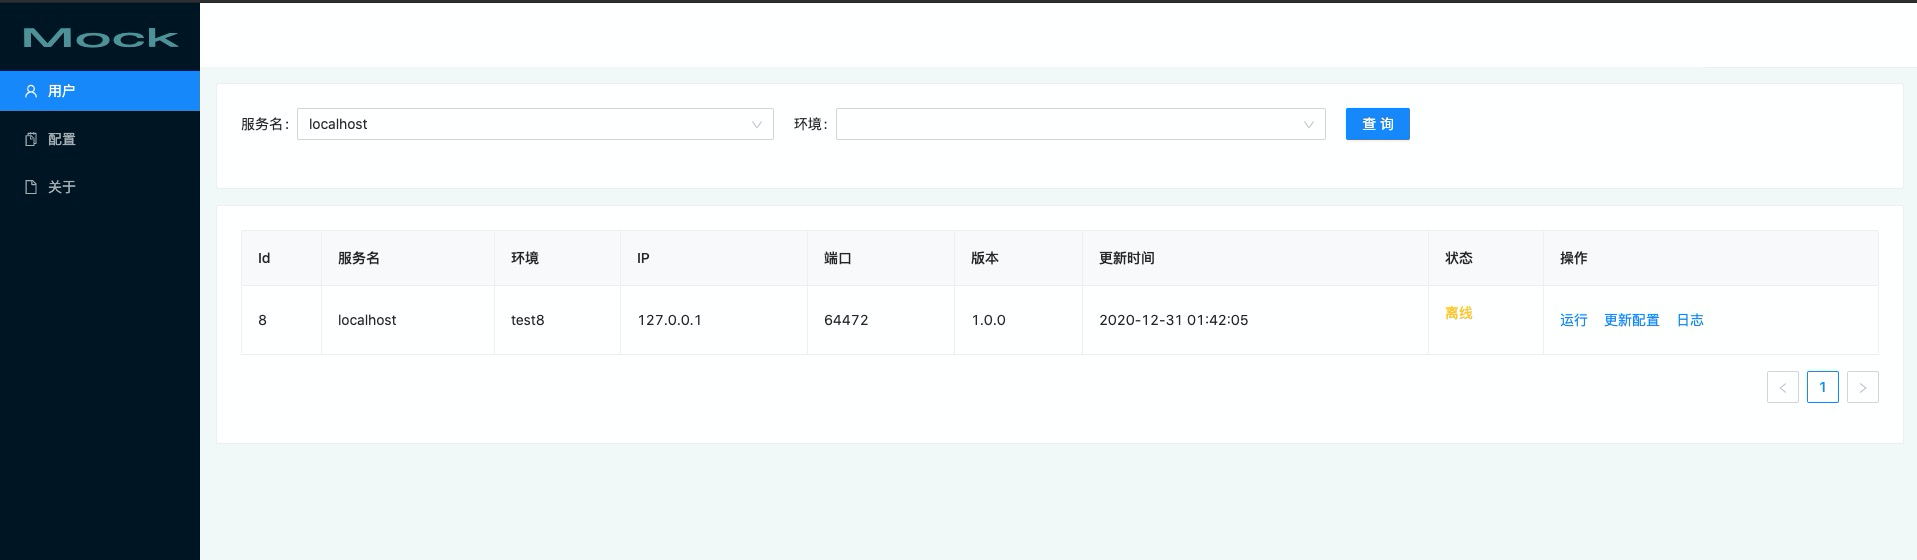Click the IP column header
The image size is (1917, 560).
coord(714,258)
